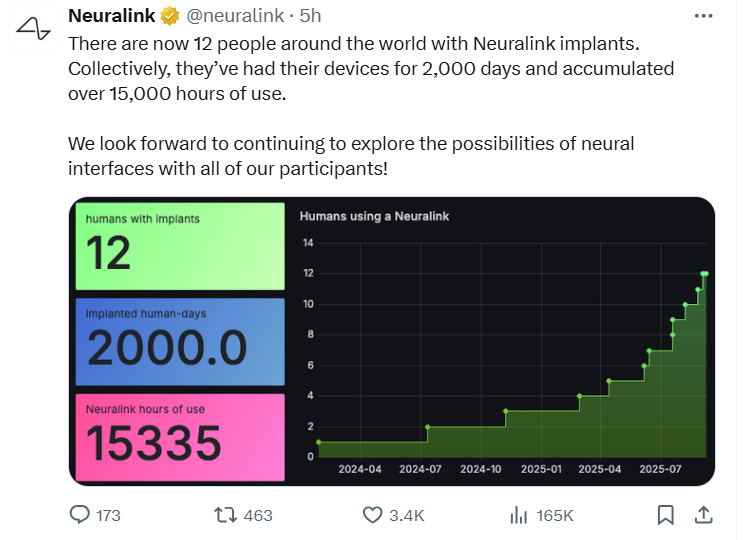This screenshot has width=745, height=540.
Task: Bookmark this post
Action: [665, 515]
